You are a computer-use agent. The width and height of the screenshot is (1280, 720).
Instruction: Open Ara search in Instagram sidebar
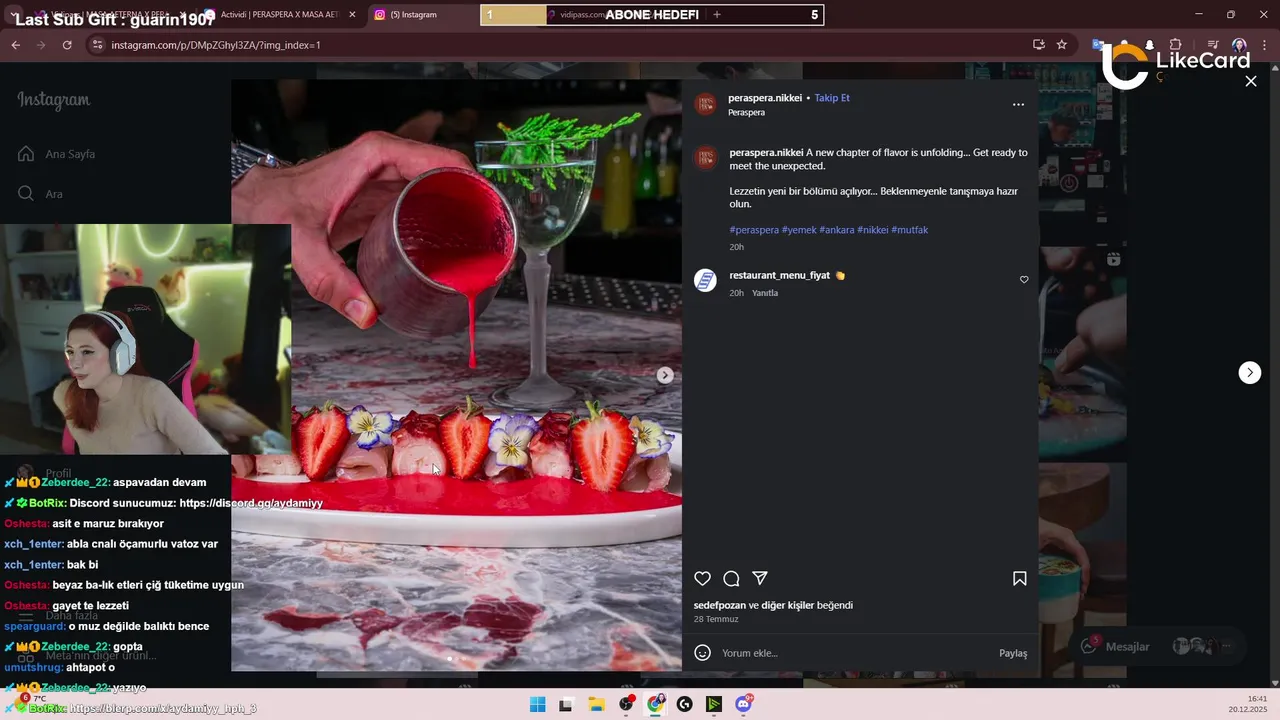pyautogui.click(x=42, y=194)
